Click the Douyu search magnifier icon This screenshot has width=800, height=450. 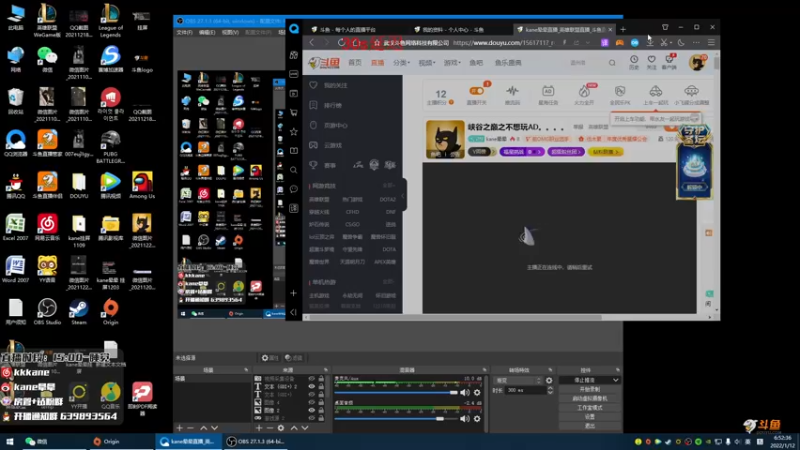[x=612, y=63]
